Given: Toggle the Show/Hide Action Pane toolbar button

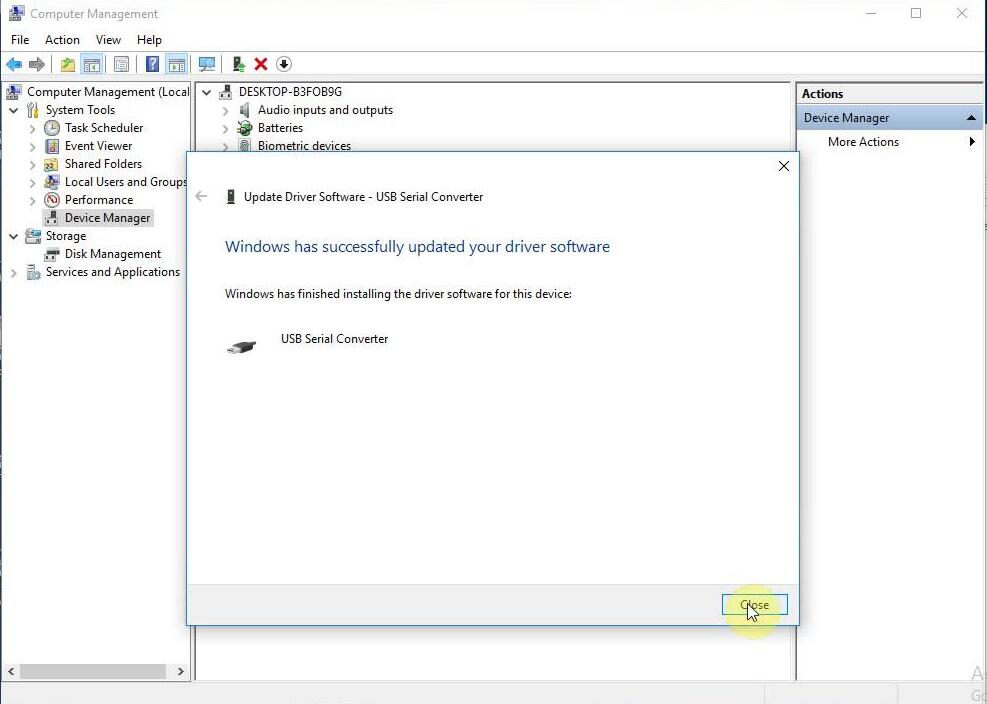Looking at the screenshot, I should click(x=177, y=64).
